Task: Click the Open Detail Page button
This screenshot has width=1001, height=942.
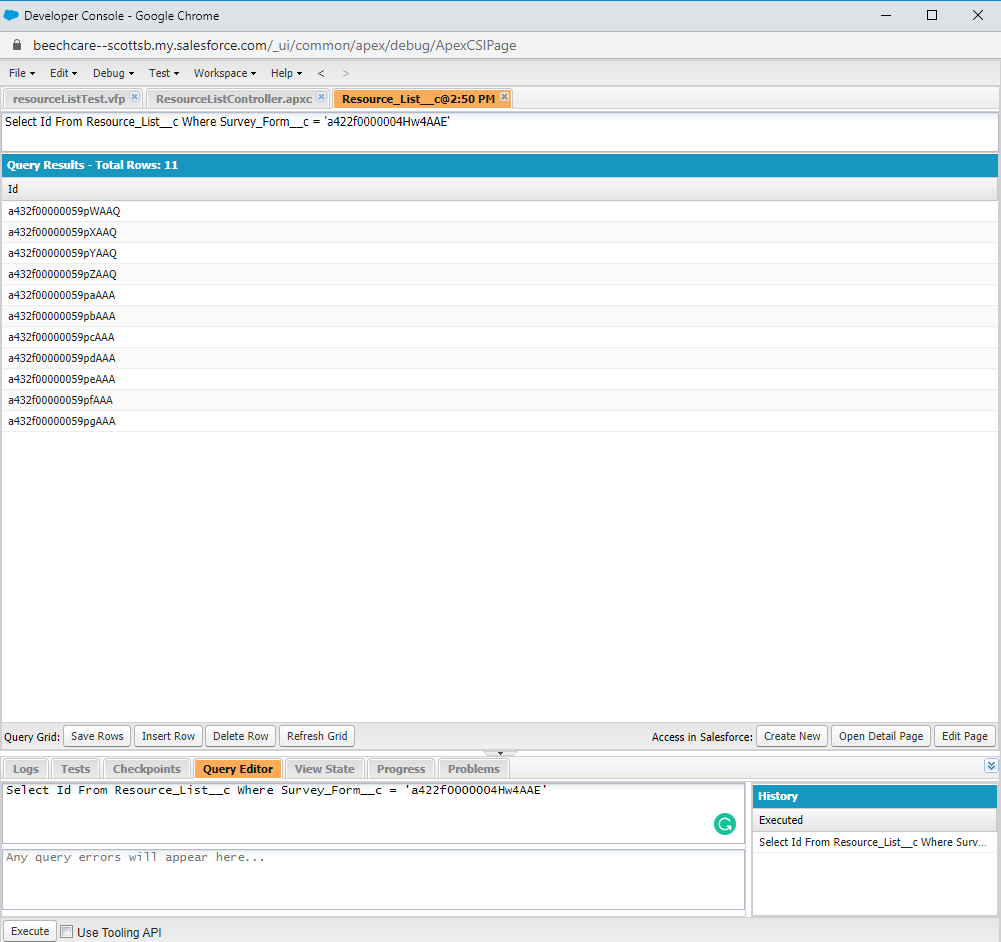Action: [880, 736]
